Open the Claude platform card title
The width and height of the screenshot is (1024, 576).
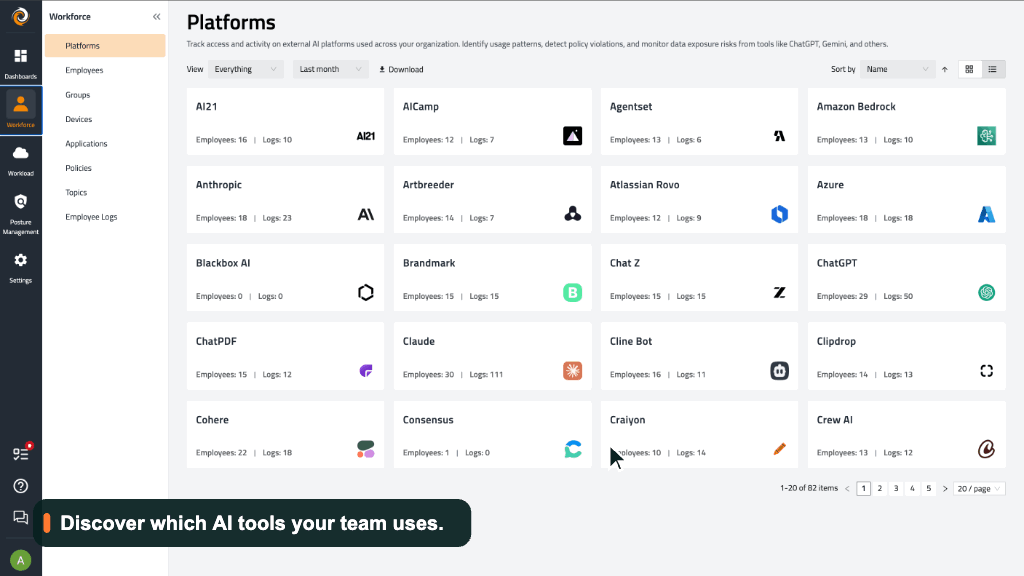click(419, 342)
